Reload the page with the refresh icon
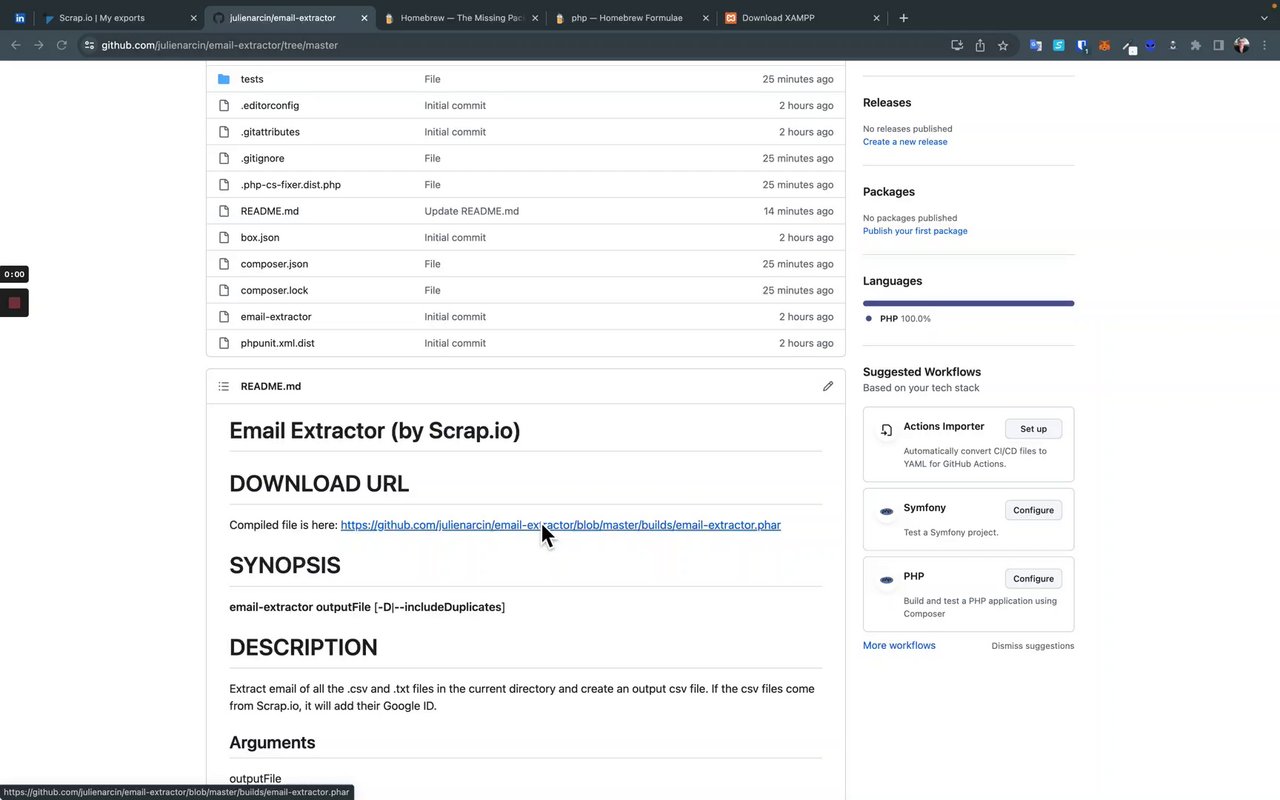Screen dimensions: 1280x800 (62, 45)
